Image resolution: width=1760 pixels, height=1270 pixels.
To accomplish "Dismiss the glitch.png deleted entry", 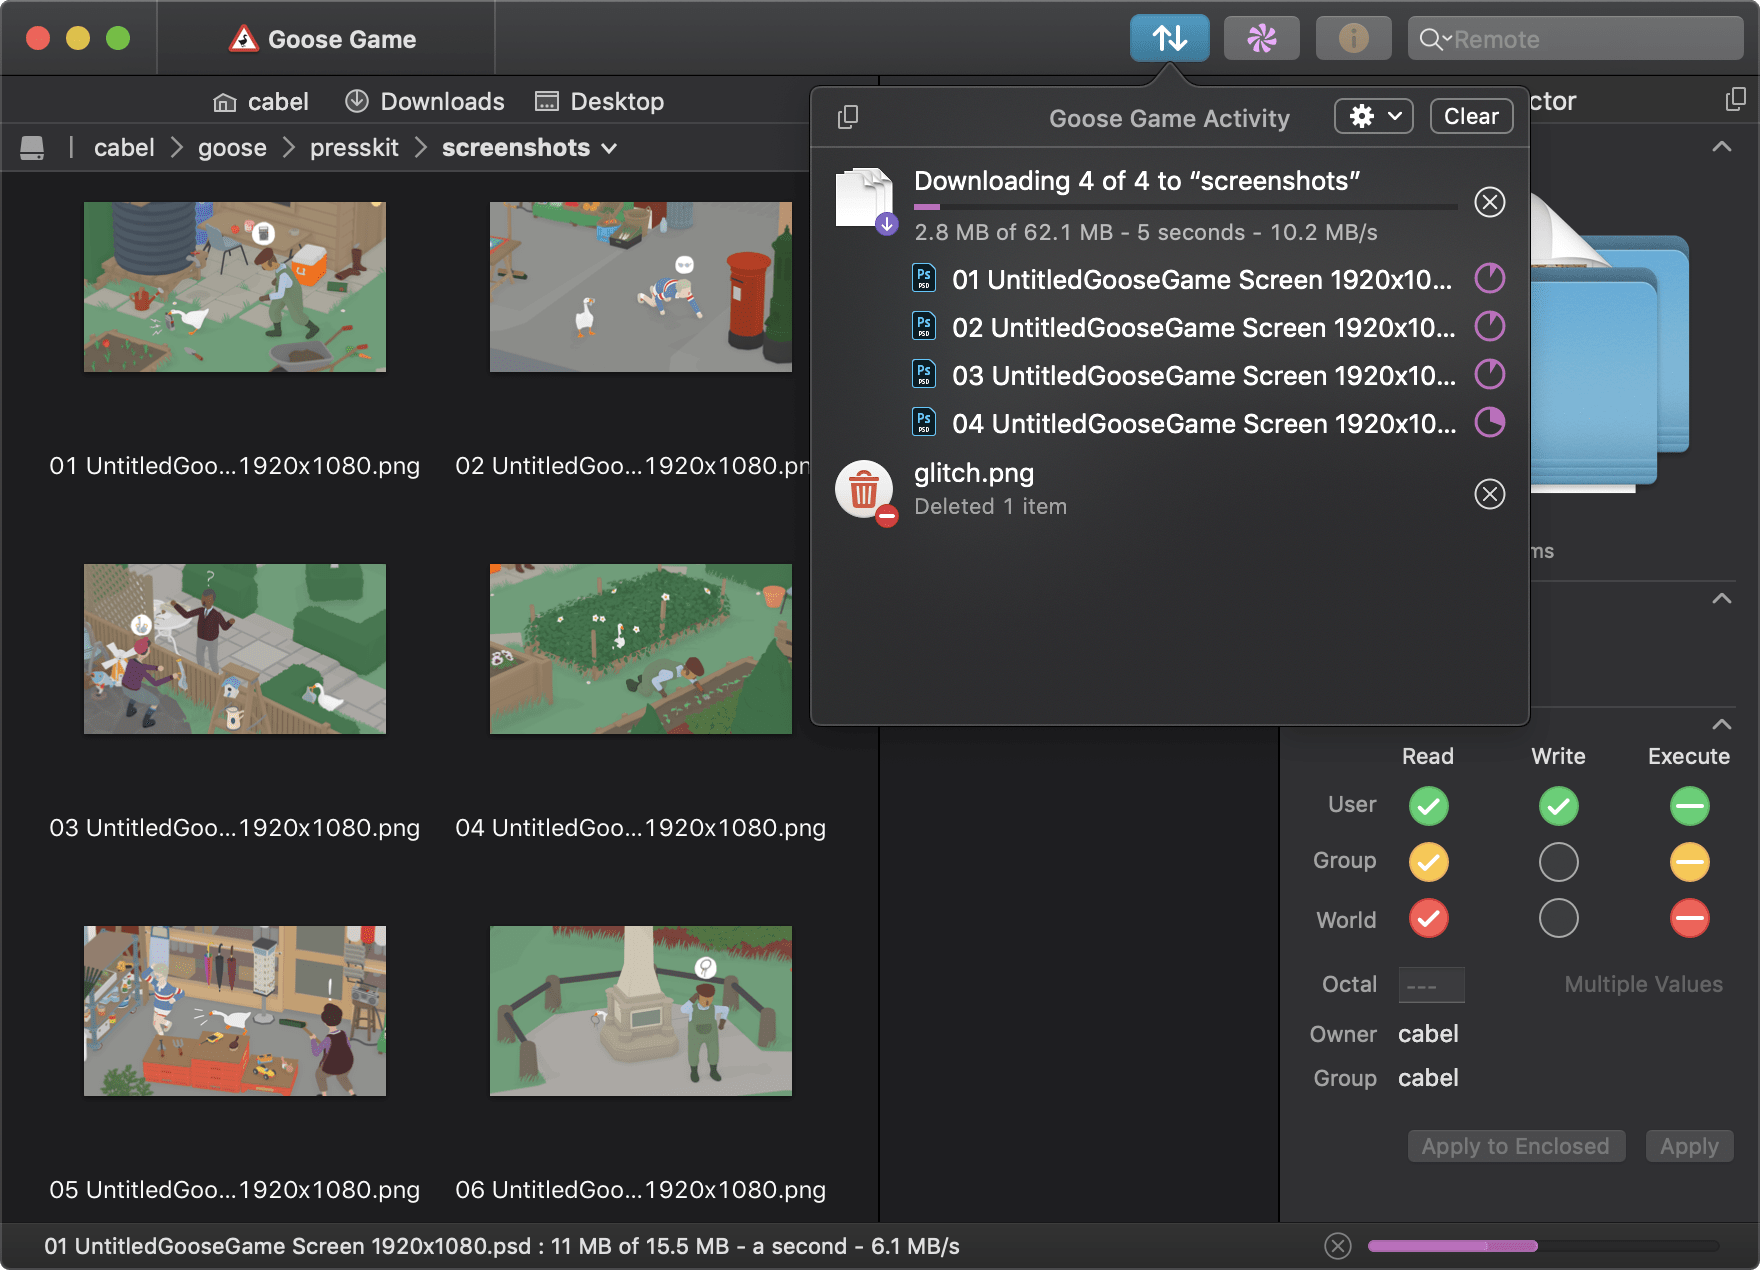I will click(1489, 493).
